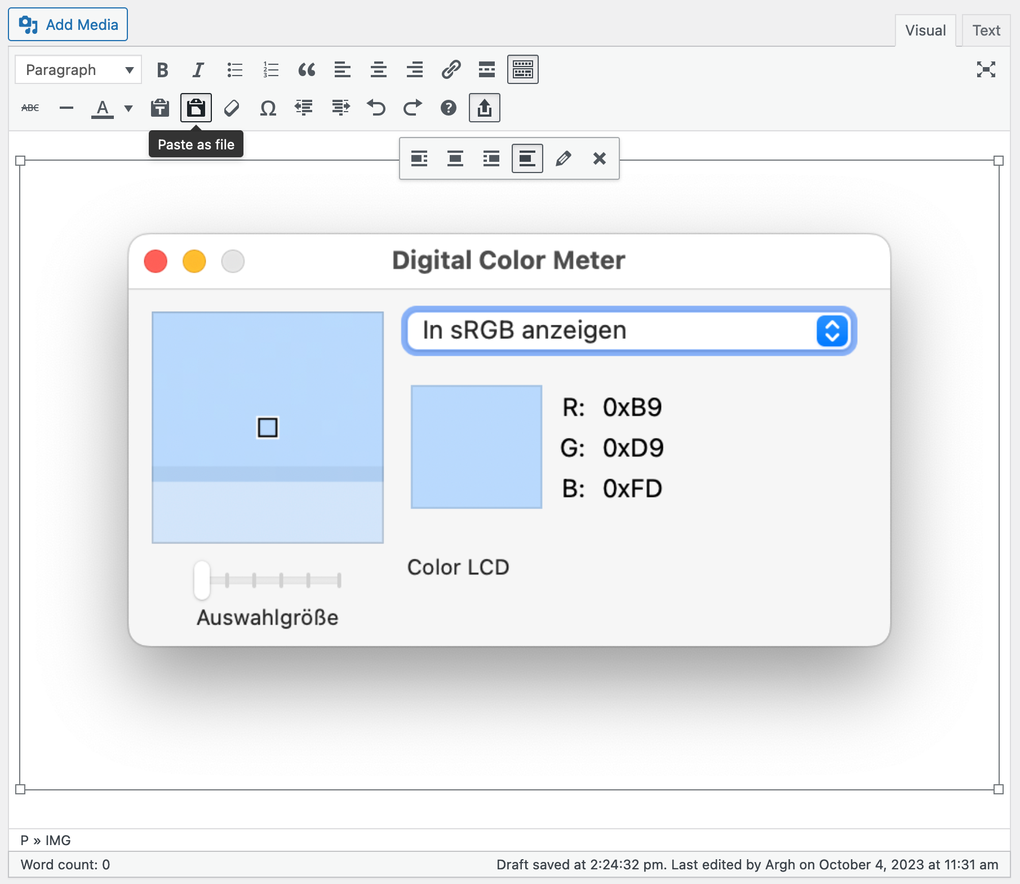Click the Digital Color Meter title

click(508, 260)
